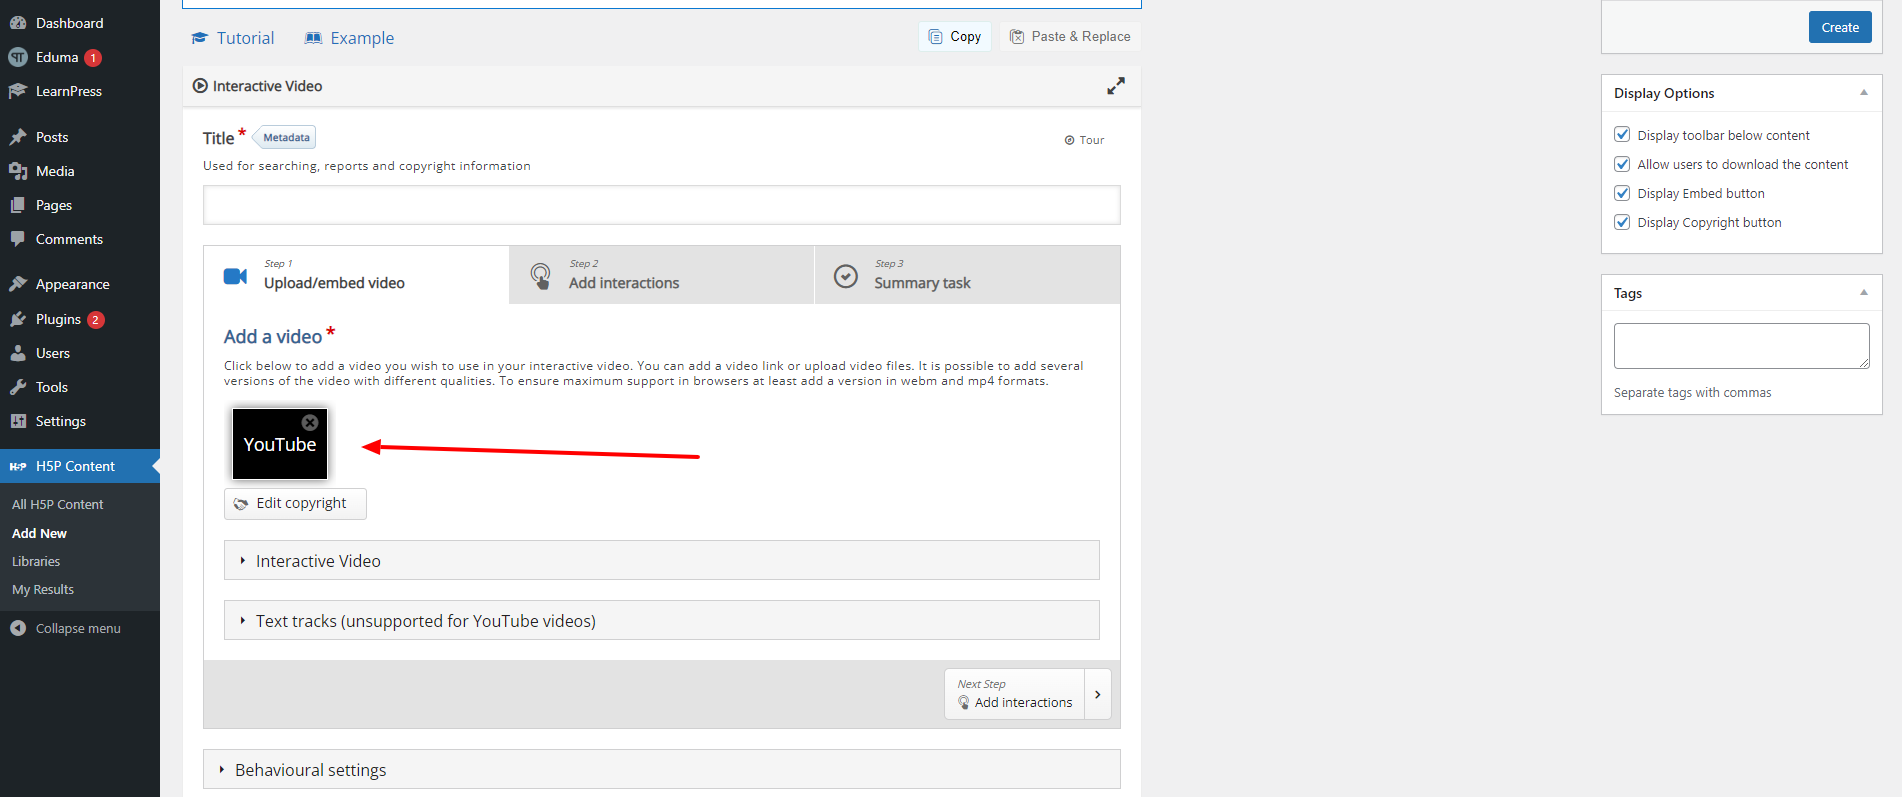Click the Title input field
Image resolution: width=1902 pixels, height=797 pixels.
[661, 205]
